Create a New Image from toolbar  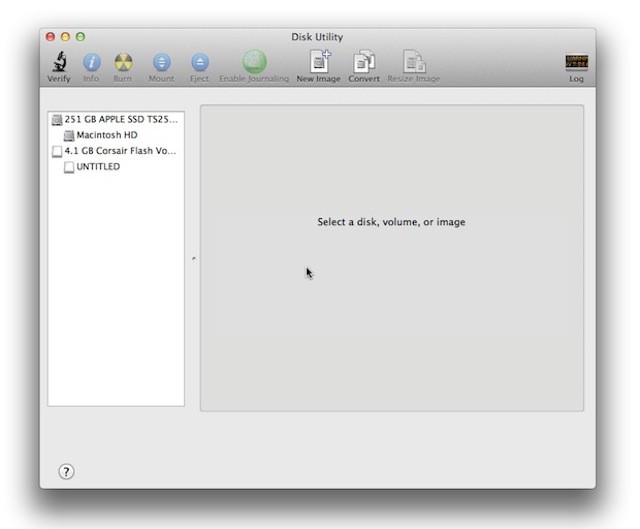point(319,62)
